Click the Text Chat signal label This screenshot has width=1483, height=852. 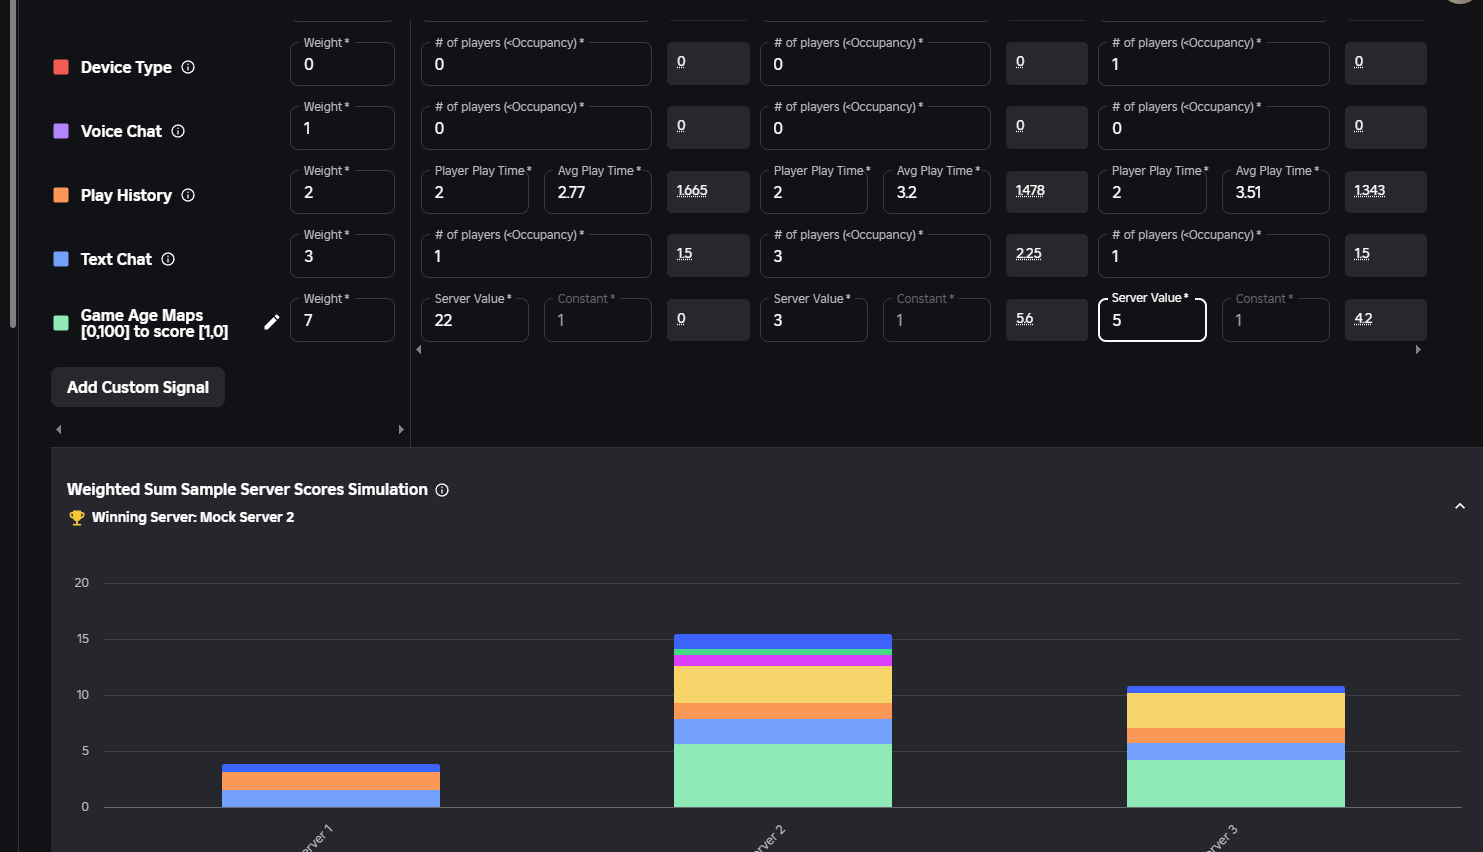(x=116, y=259)
